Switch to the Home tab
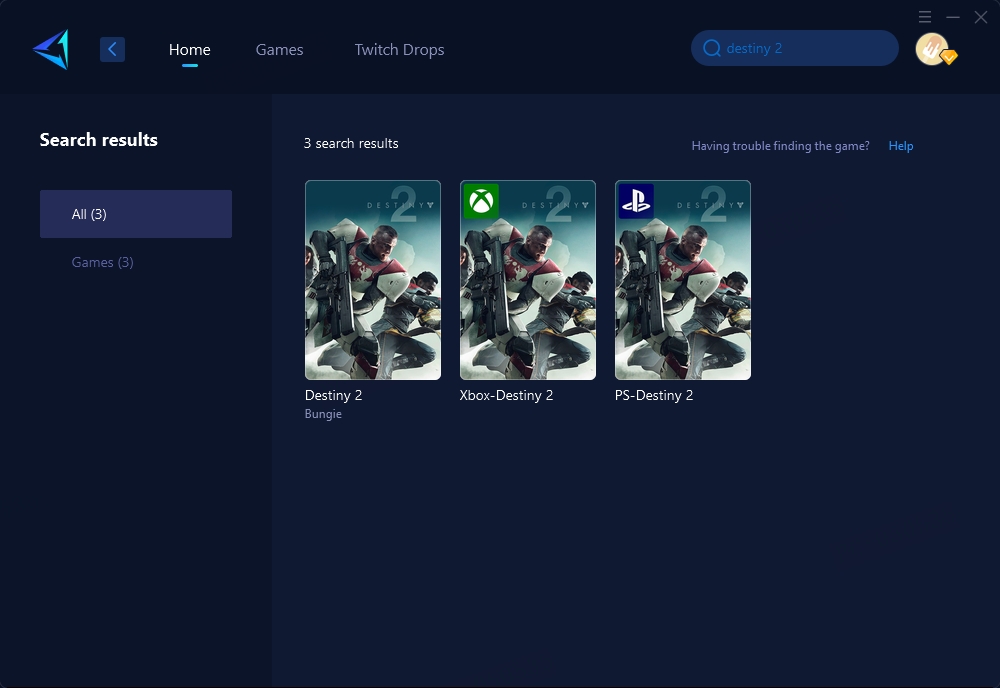Screen dimensions: 1000x688 (189, 50)
